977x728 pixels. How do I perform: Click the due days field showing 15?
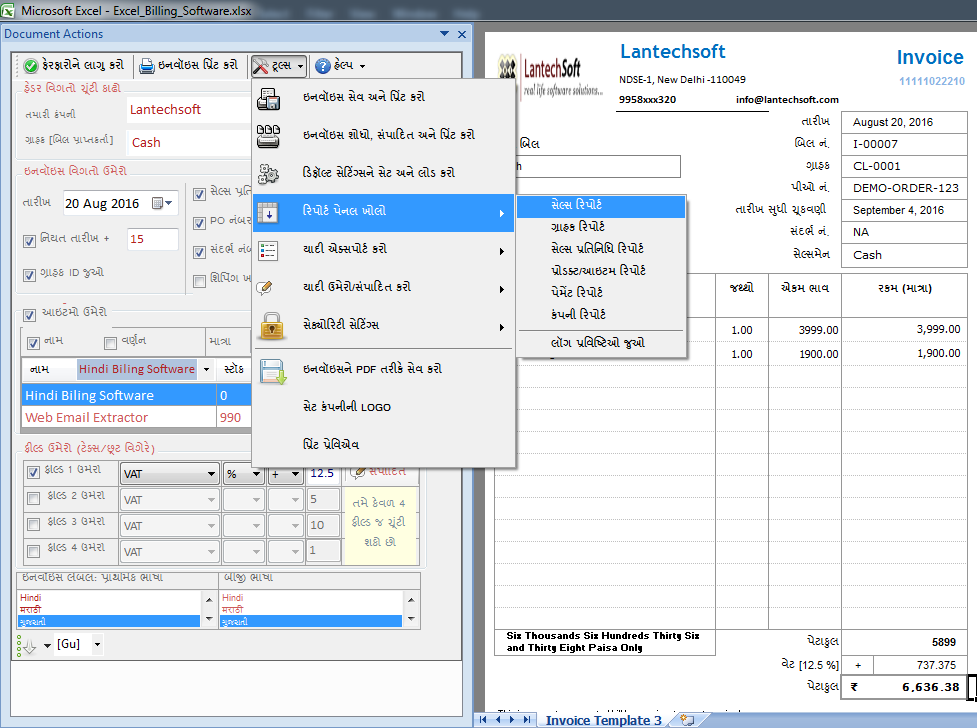(x=153, y=239)
